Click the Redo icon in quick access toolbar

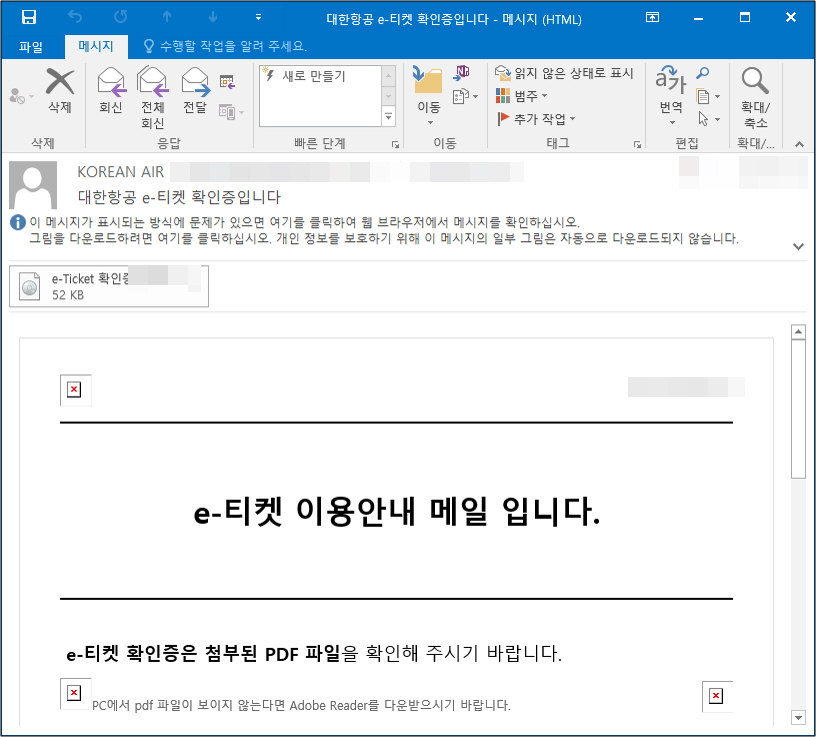click(x=121, y=17)
